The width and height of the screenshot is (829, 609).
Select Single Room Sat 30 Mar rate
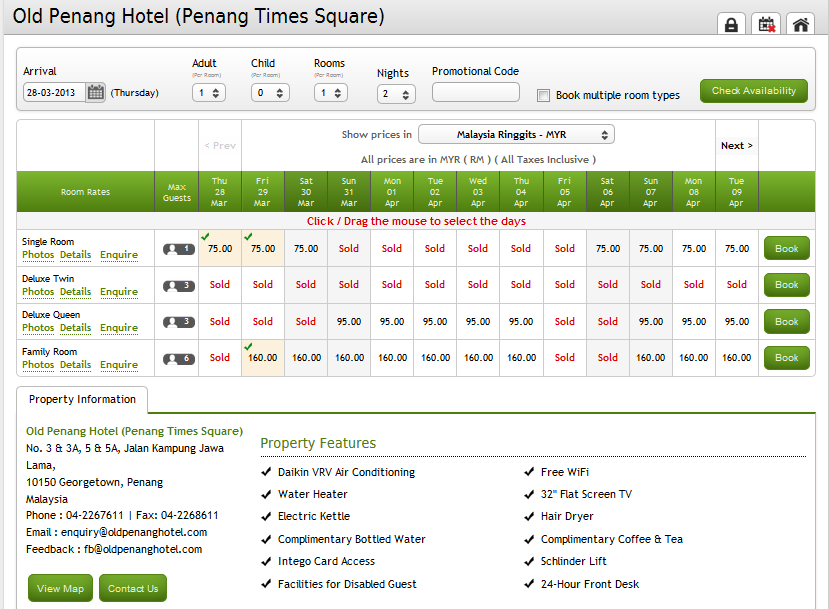tap(306, 248)
